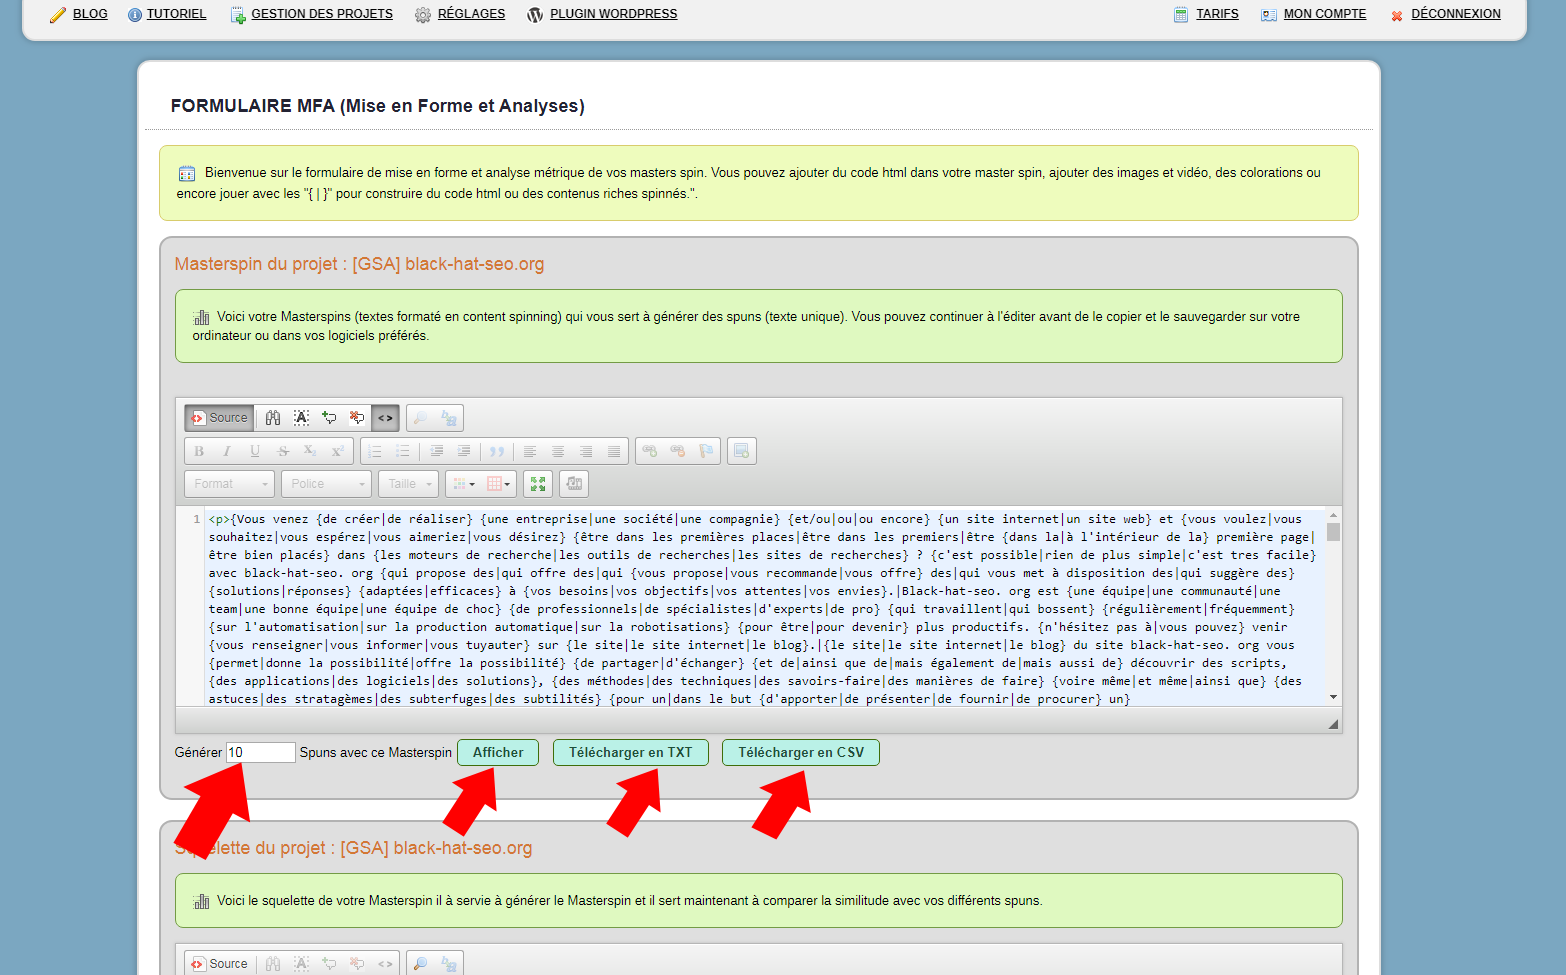Click the Générer spuns count field
The image size is (1566, 975).
[260, 753]
